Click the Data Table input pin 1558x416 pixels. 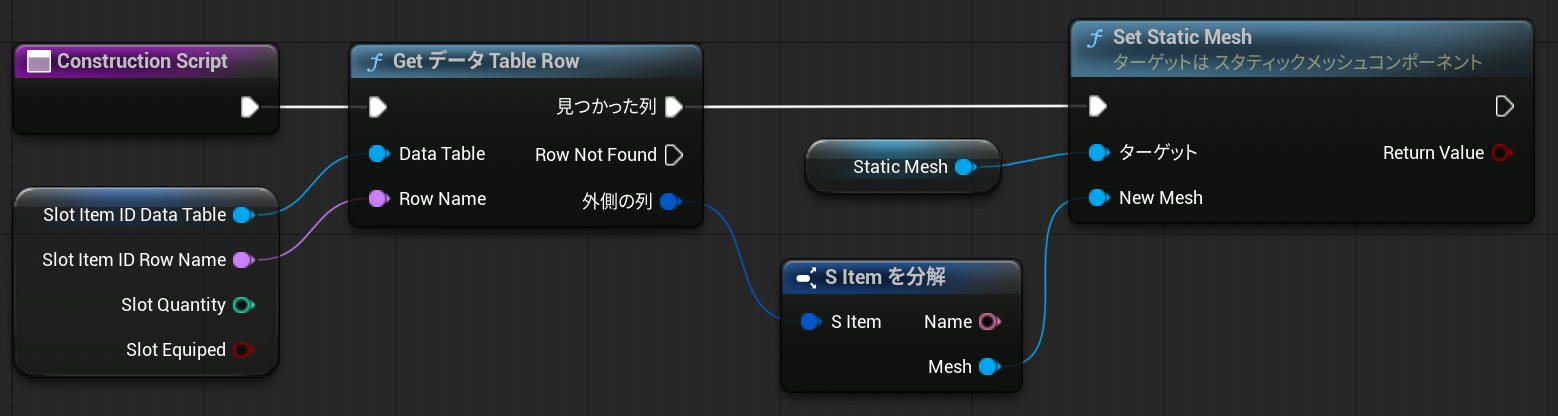(x=378, y=154)
